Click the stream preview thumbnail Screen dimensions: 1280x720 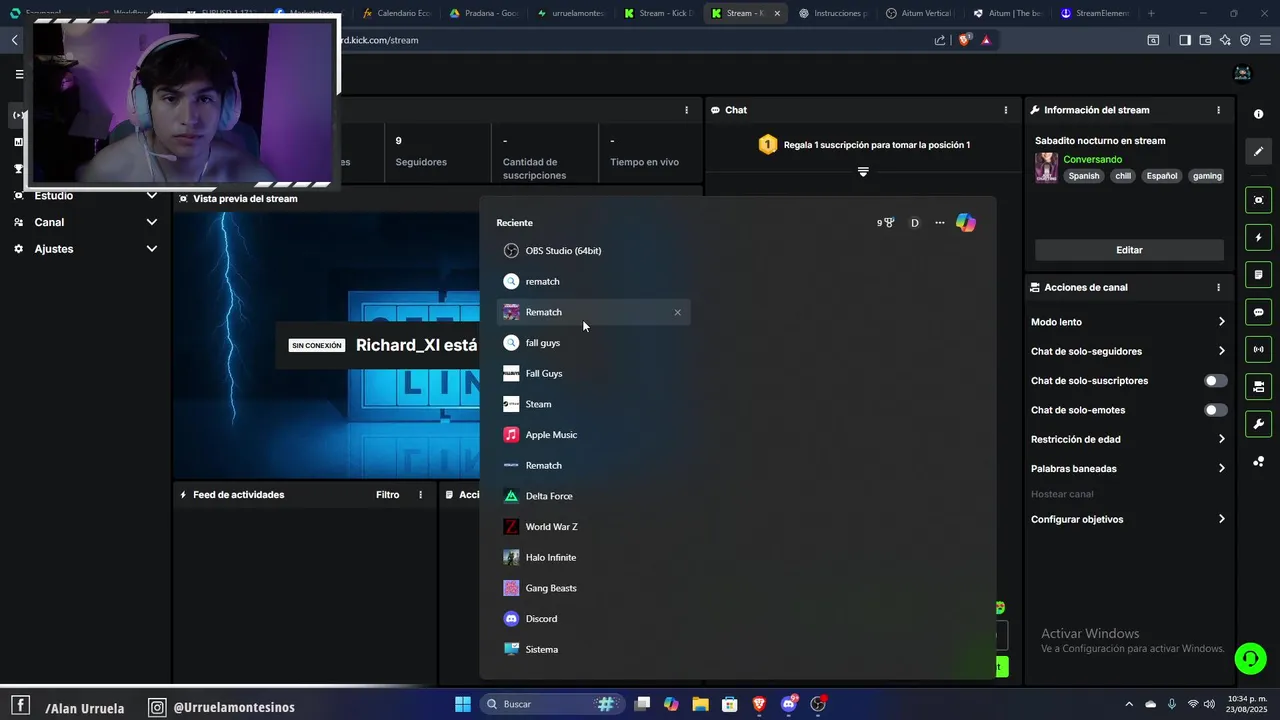325,345
